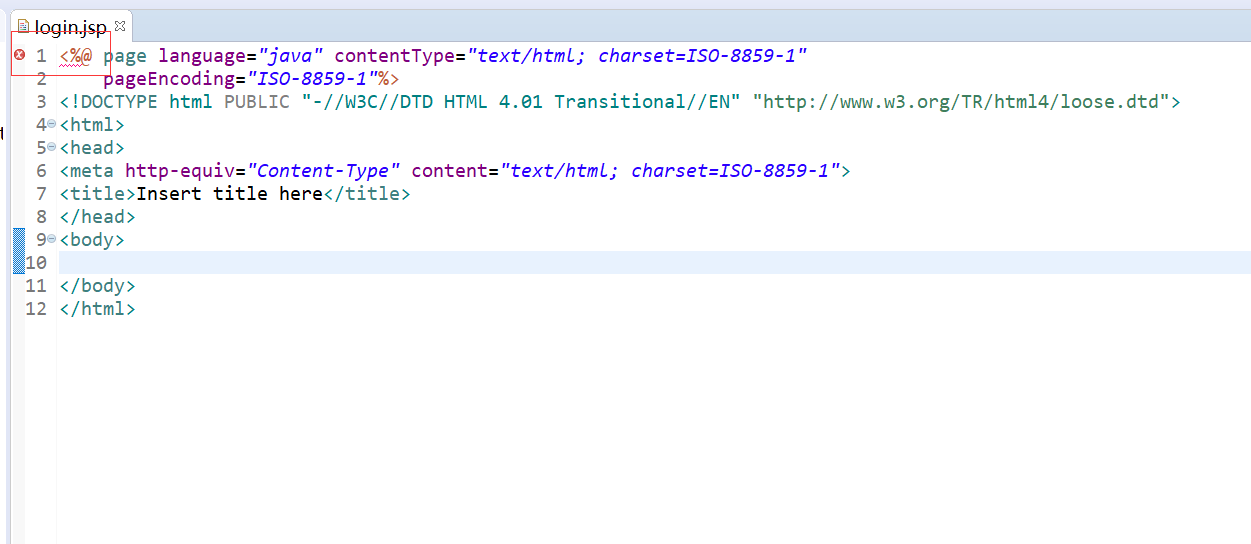1251x544 pixels.
Task: Click the "java" attribute value
Action: [x=290, y=56]
